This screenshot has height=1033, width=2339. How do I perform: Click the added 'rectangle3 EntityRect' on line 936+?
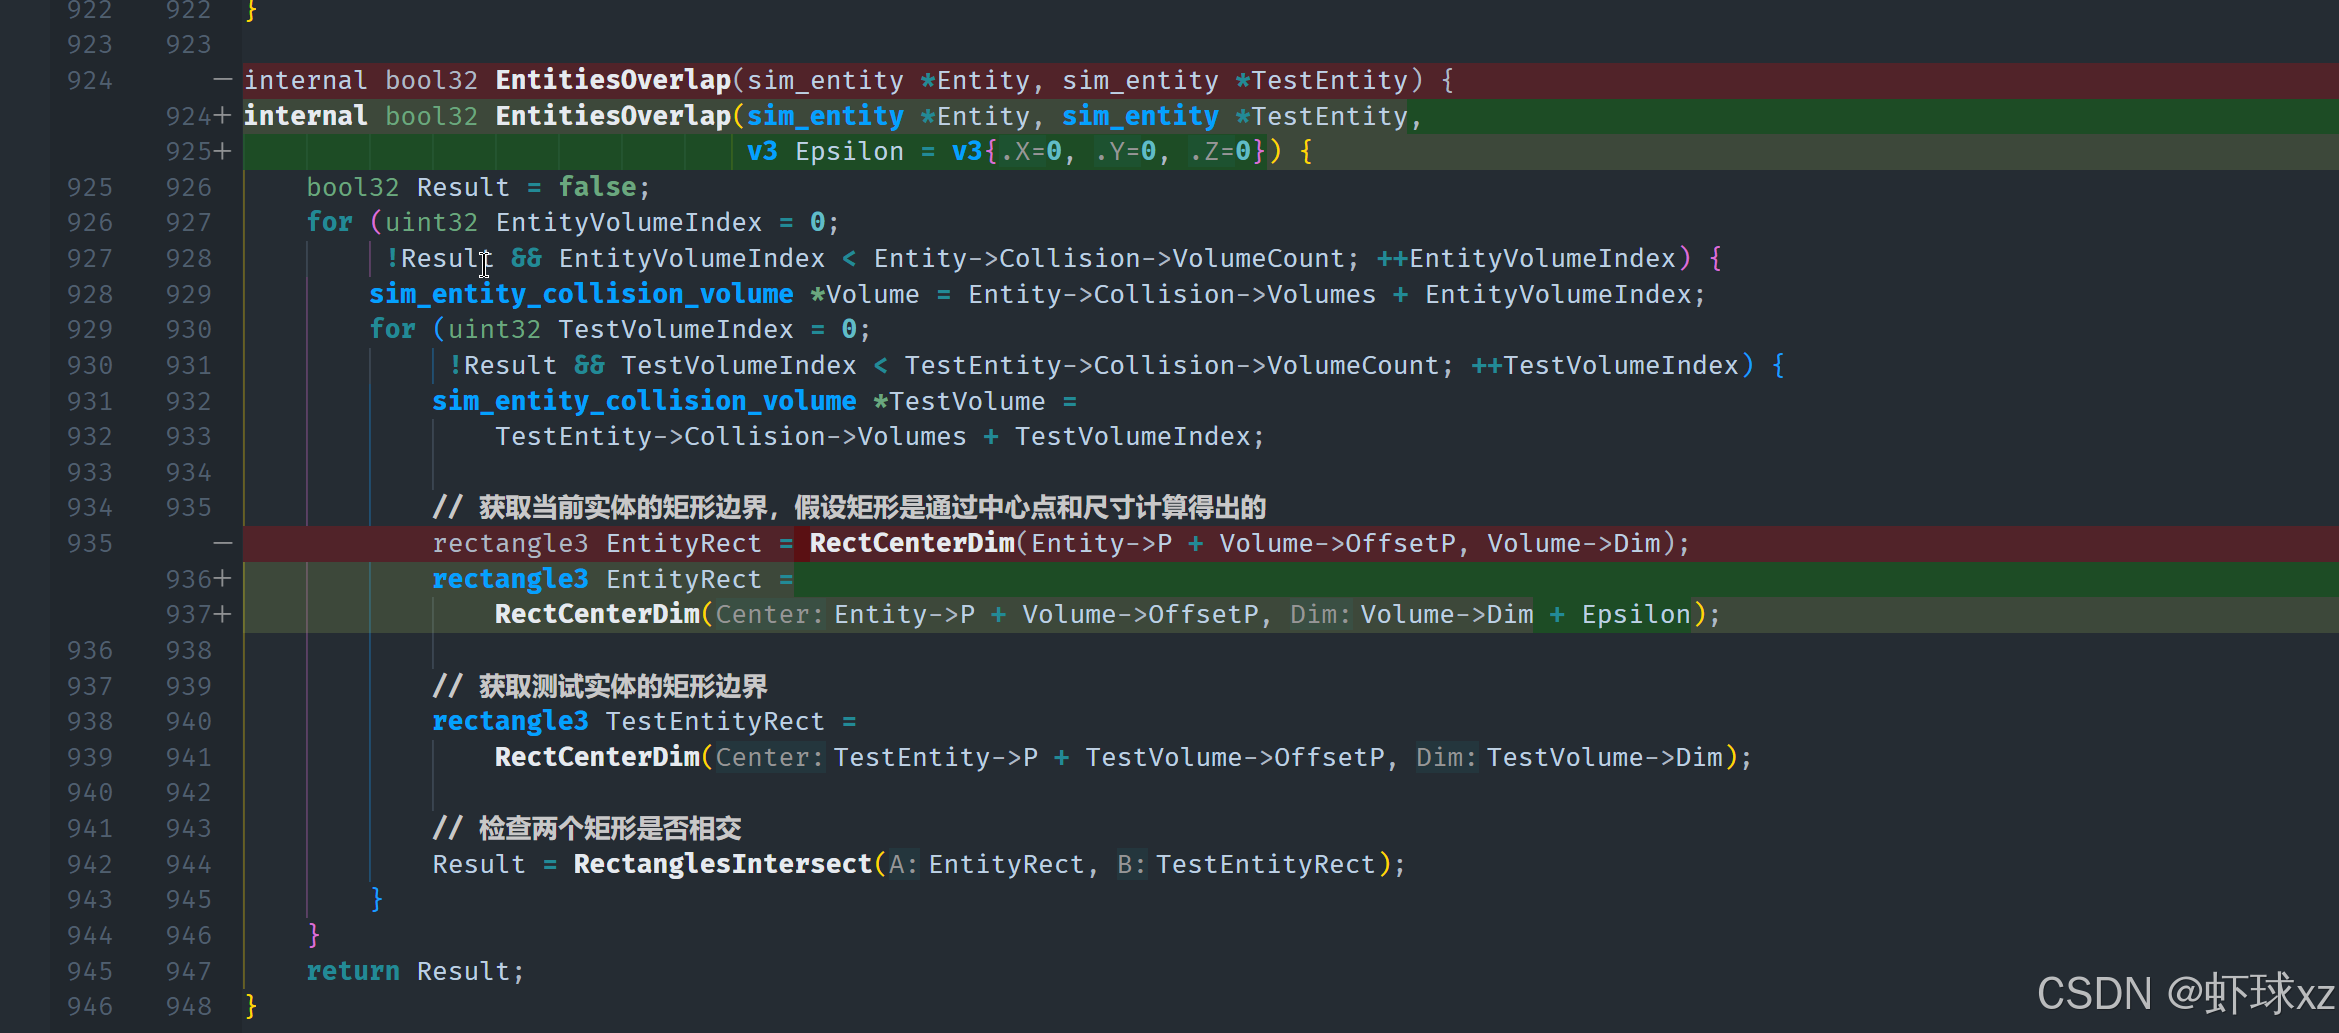tap(597, 579)
